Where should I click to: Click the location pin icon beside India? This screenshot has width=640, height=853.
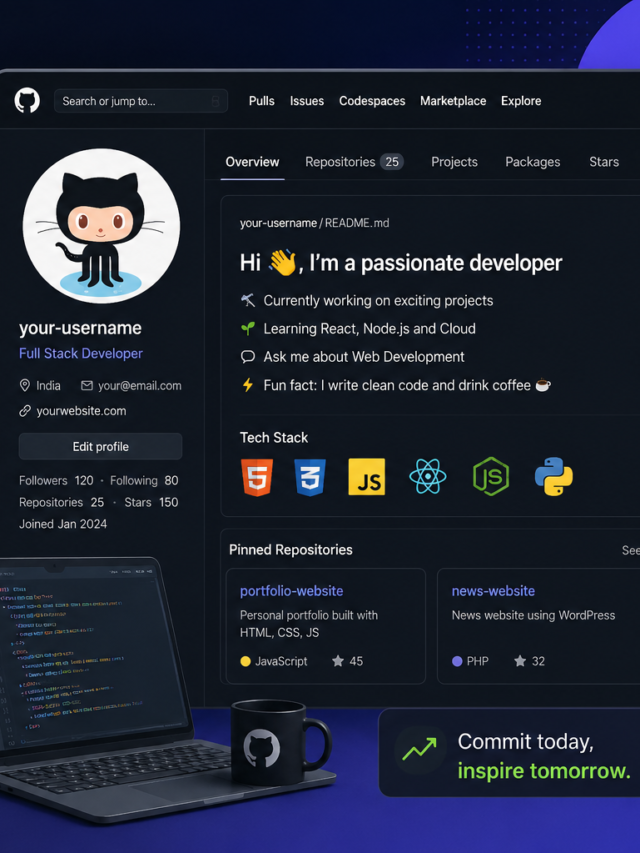click(24, 386)
